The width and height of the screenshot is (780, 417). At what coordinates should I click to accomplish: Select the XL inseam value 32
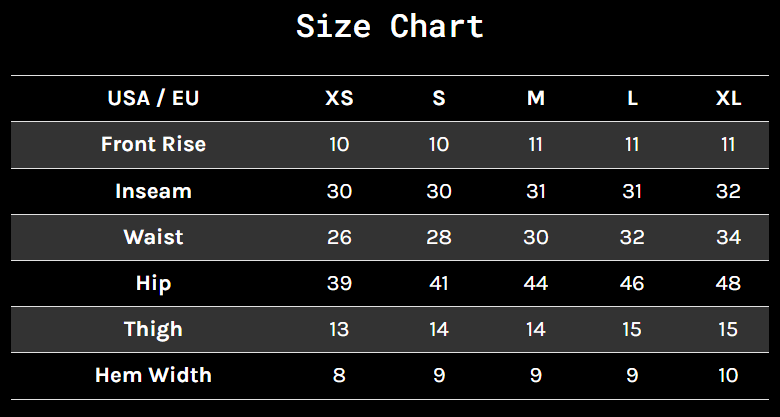pyautogui.click(x=729, y=192)
